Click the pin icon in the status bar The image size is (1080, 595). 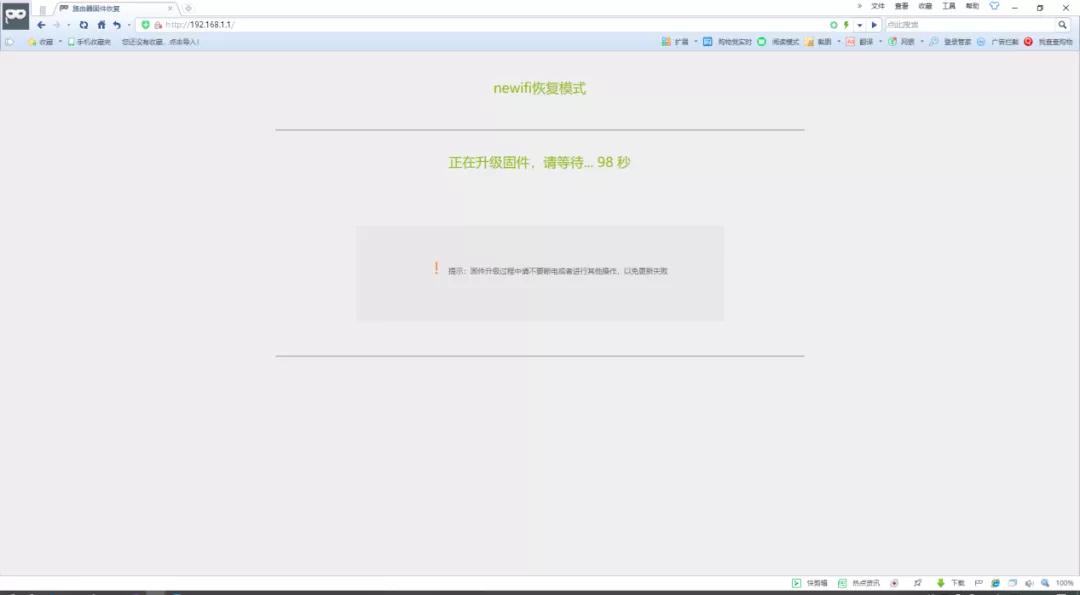pos(917,583)
